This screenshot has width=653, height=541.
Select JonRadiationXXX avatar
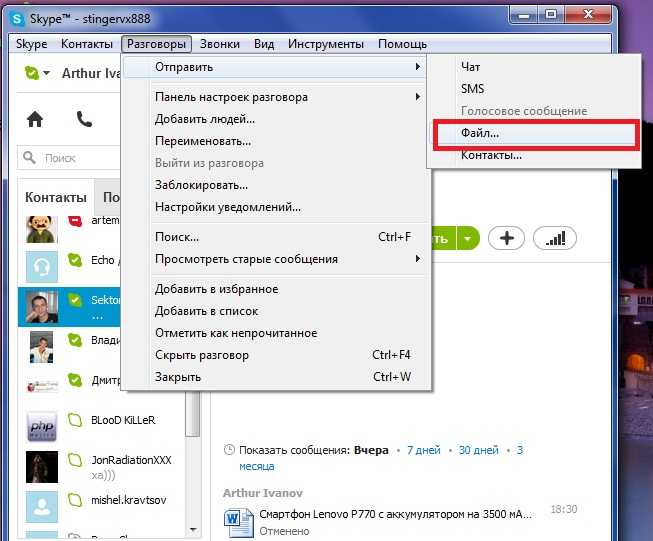(x=42, y=466)
